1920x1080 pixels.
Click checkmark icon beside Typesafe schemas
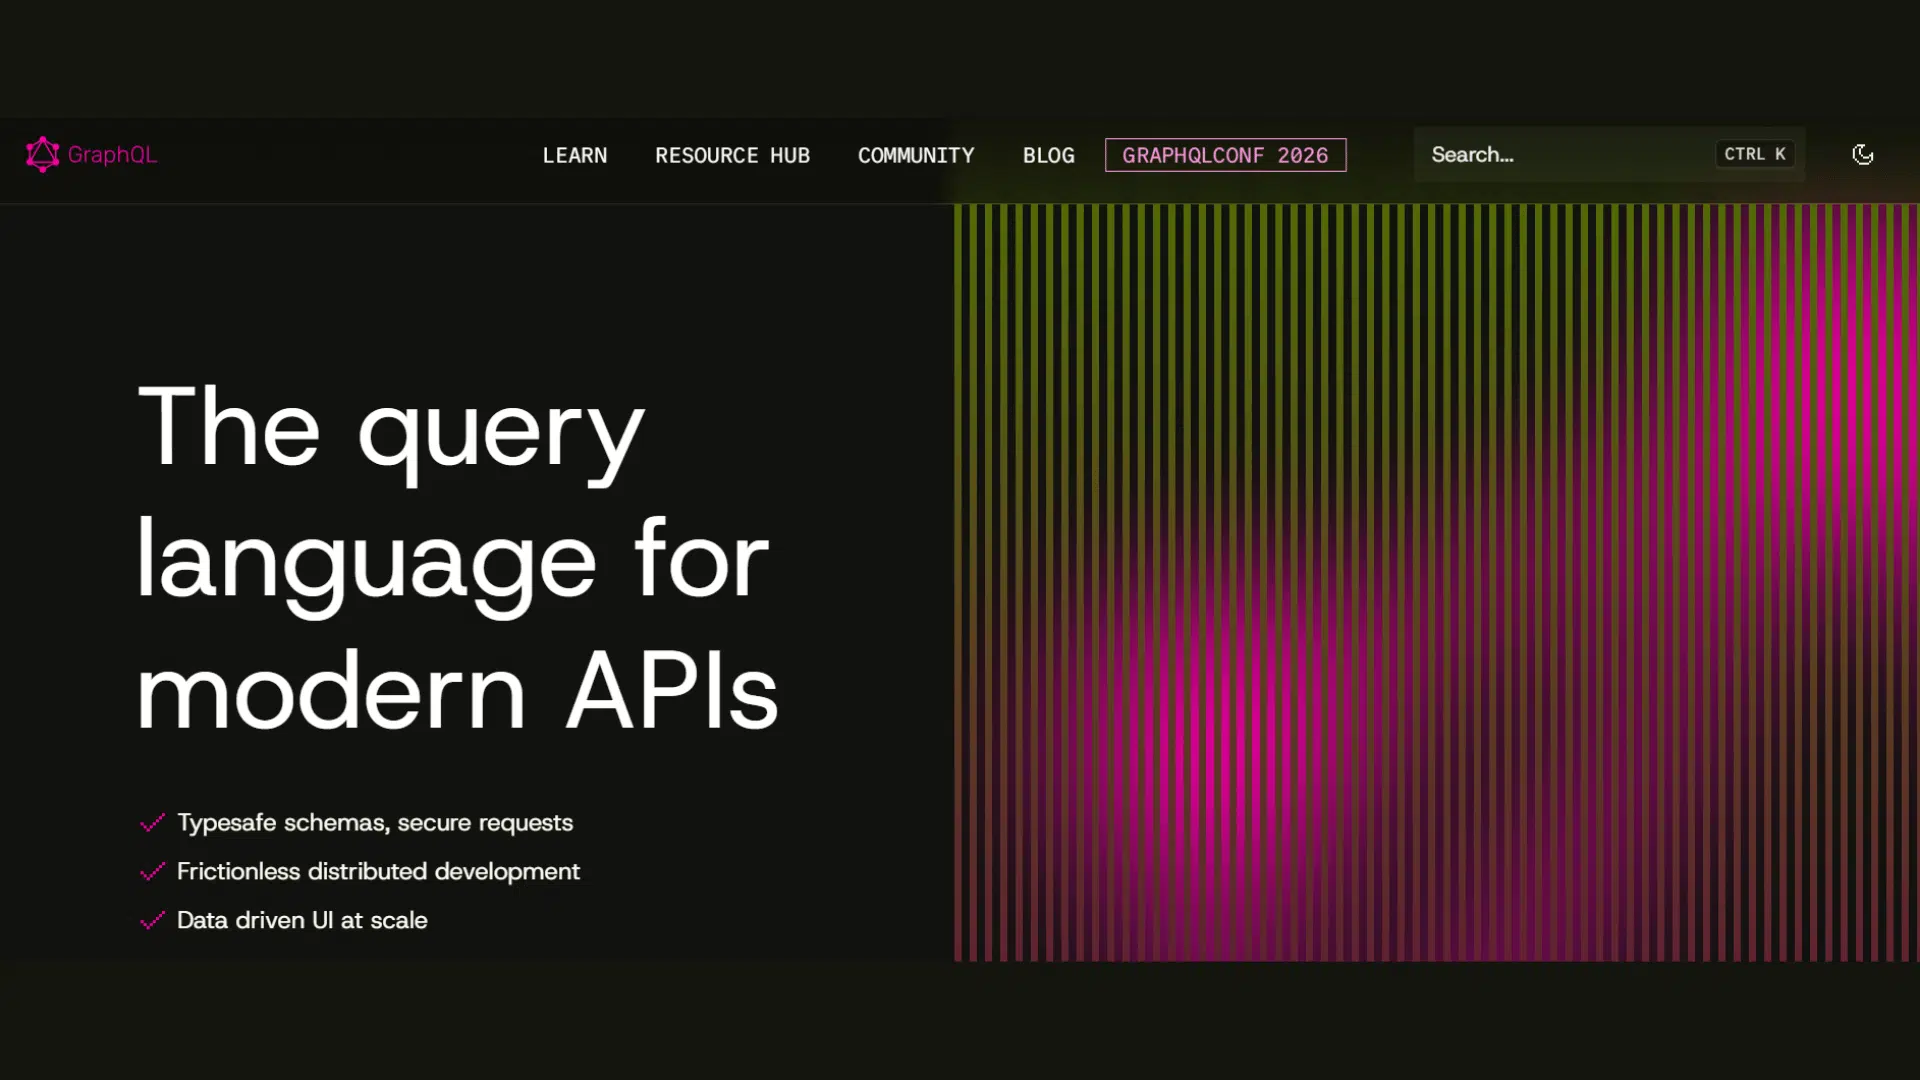pos(152,823)
